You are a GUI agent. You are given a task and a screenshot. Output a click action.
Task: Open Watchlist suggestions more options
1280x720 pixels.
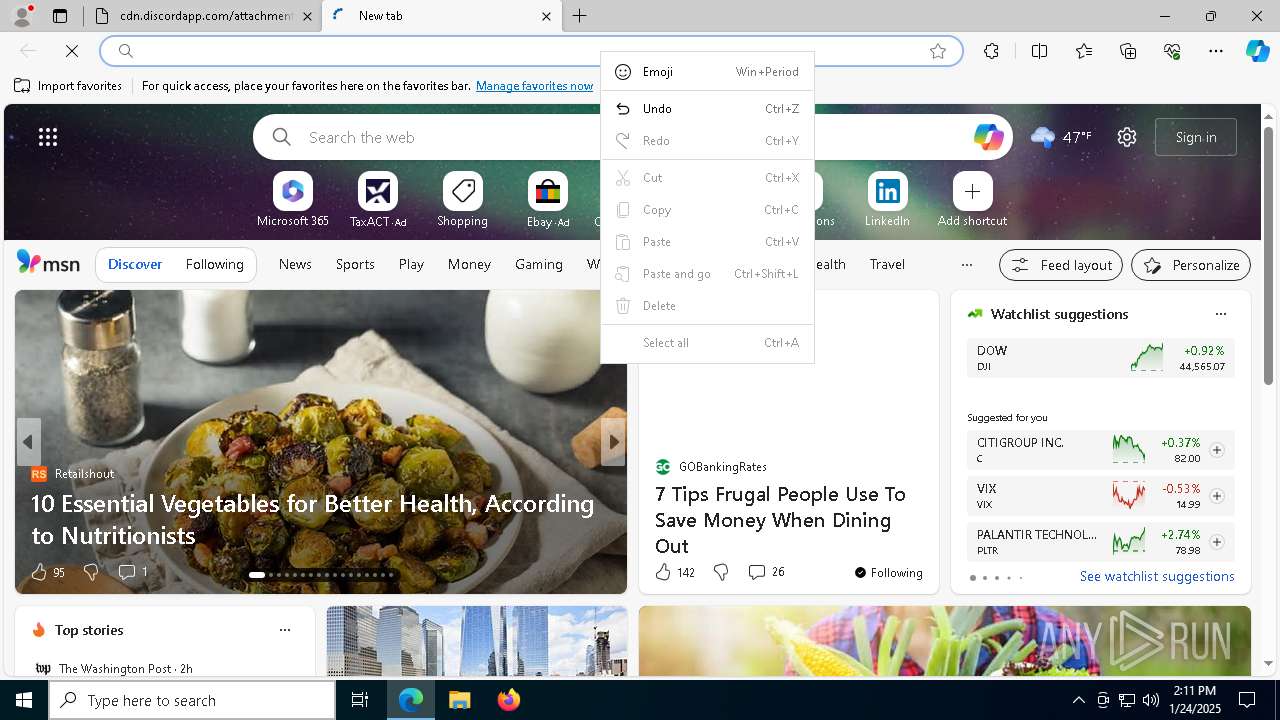point(1220,314)
